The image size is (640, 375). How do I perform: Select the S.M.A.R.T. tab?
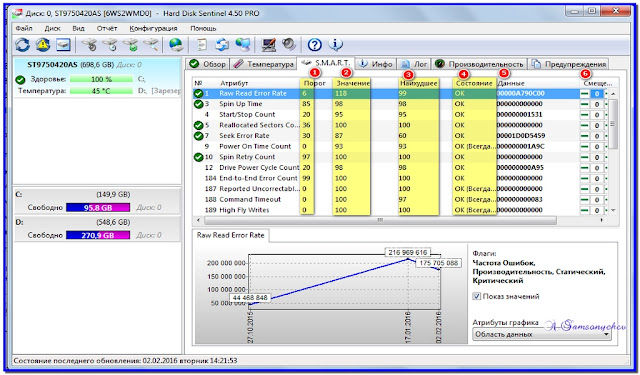click(326, 63)
